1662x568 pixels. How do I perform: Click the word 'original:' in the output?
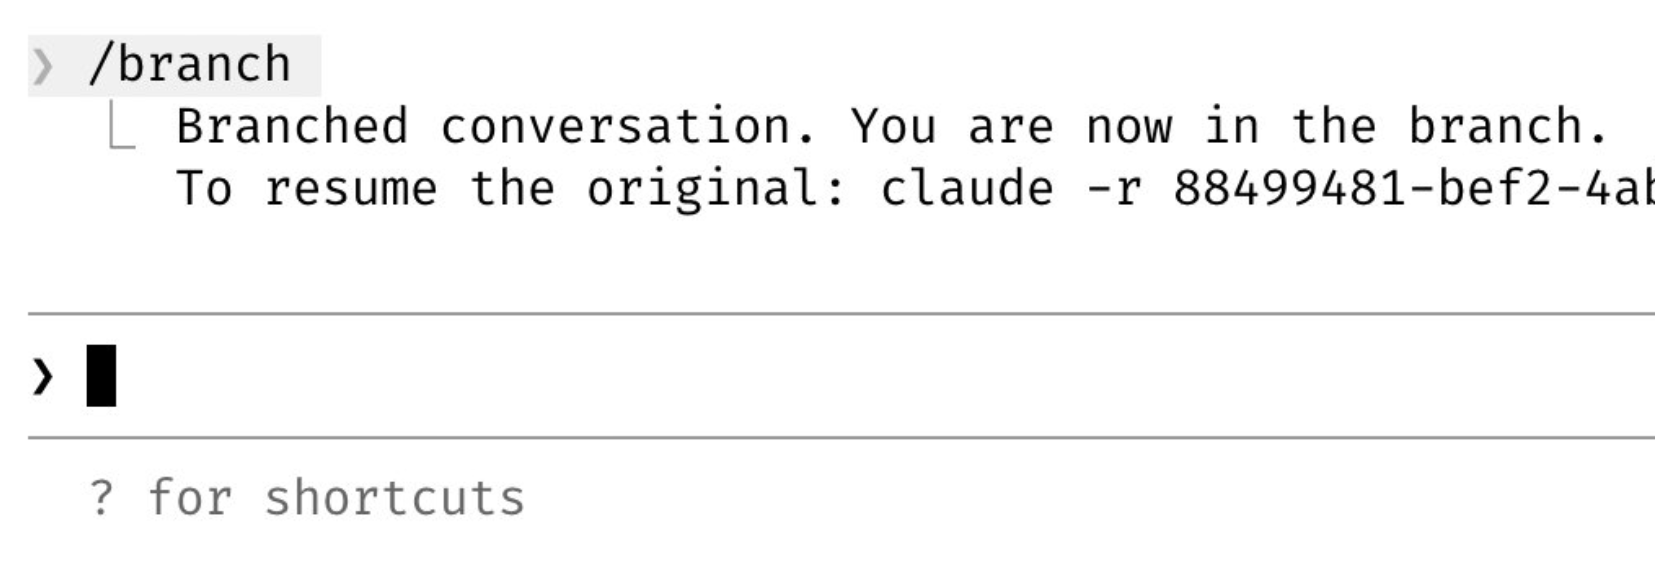[715, 189]
